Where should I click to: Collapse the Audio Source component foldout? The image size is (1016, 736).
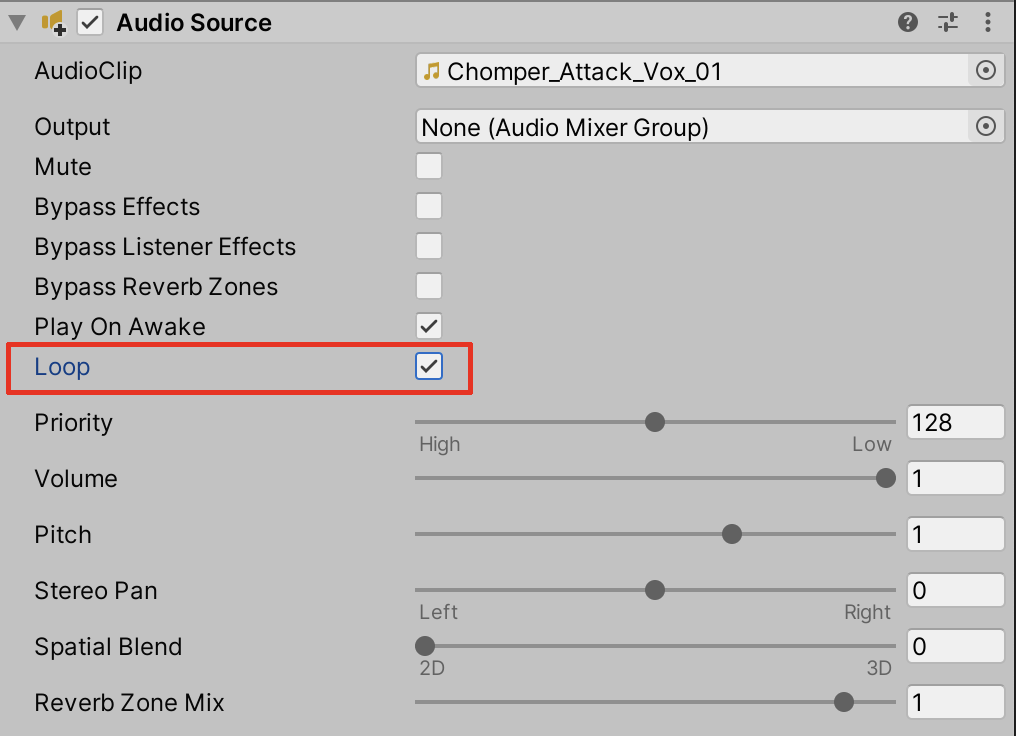coord(17,22)
